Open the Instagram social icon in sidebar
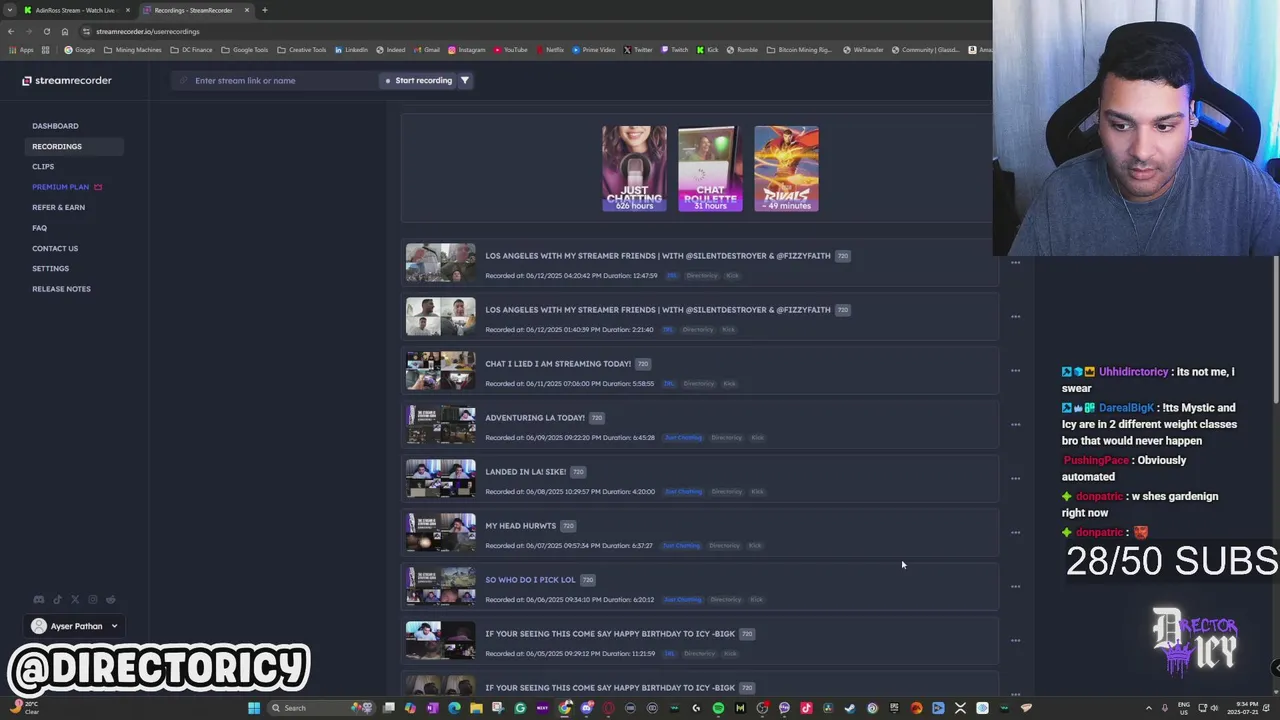 click(93, 600)
